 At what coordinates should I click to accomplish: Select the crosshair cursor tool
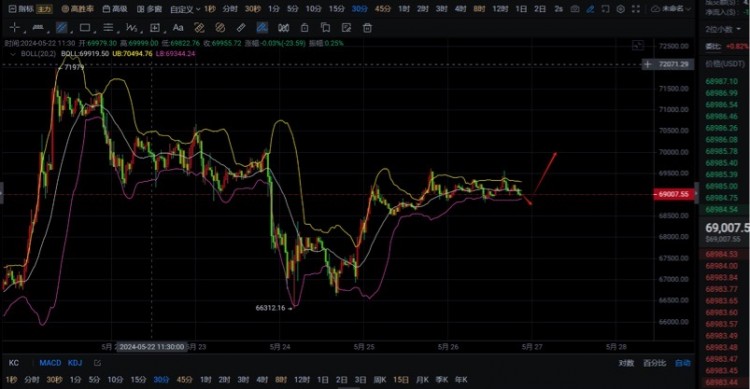[14, 28]
